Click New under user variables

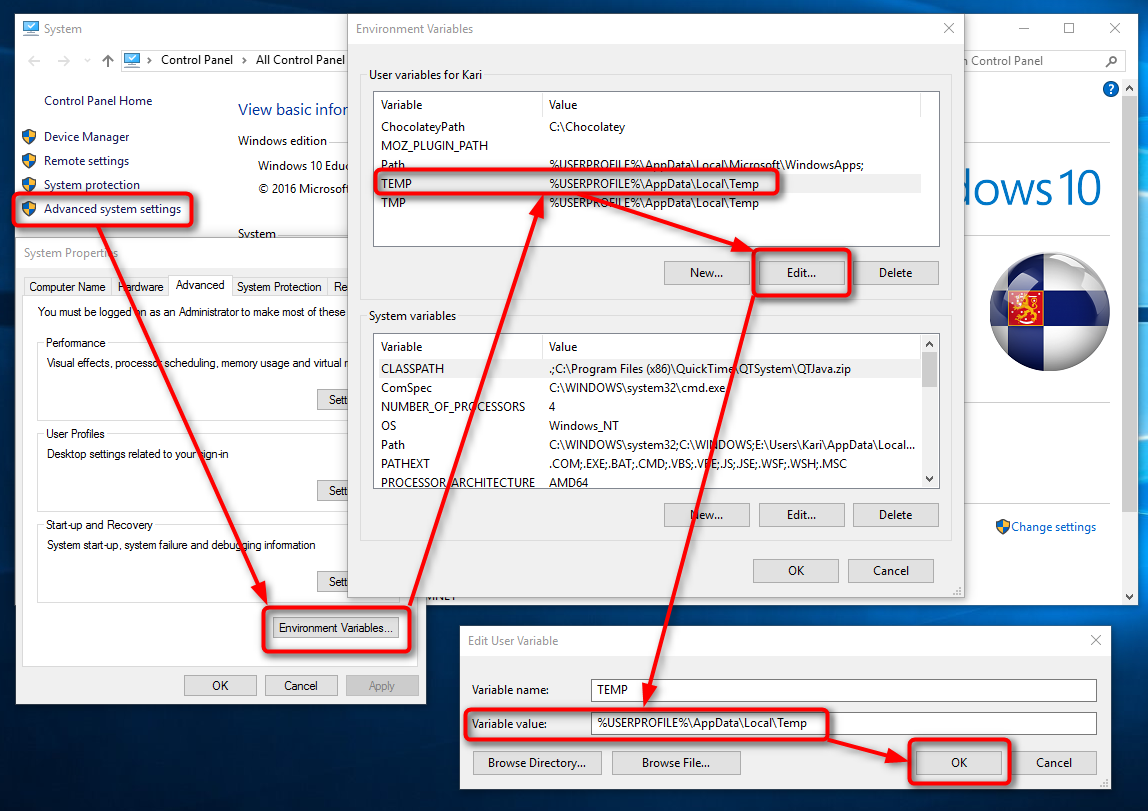(707, 273)
